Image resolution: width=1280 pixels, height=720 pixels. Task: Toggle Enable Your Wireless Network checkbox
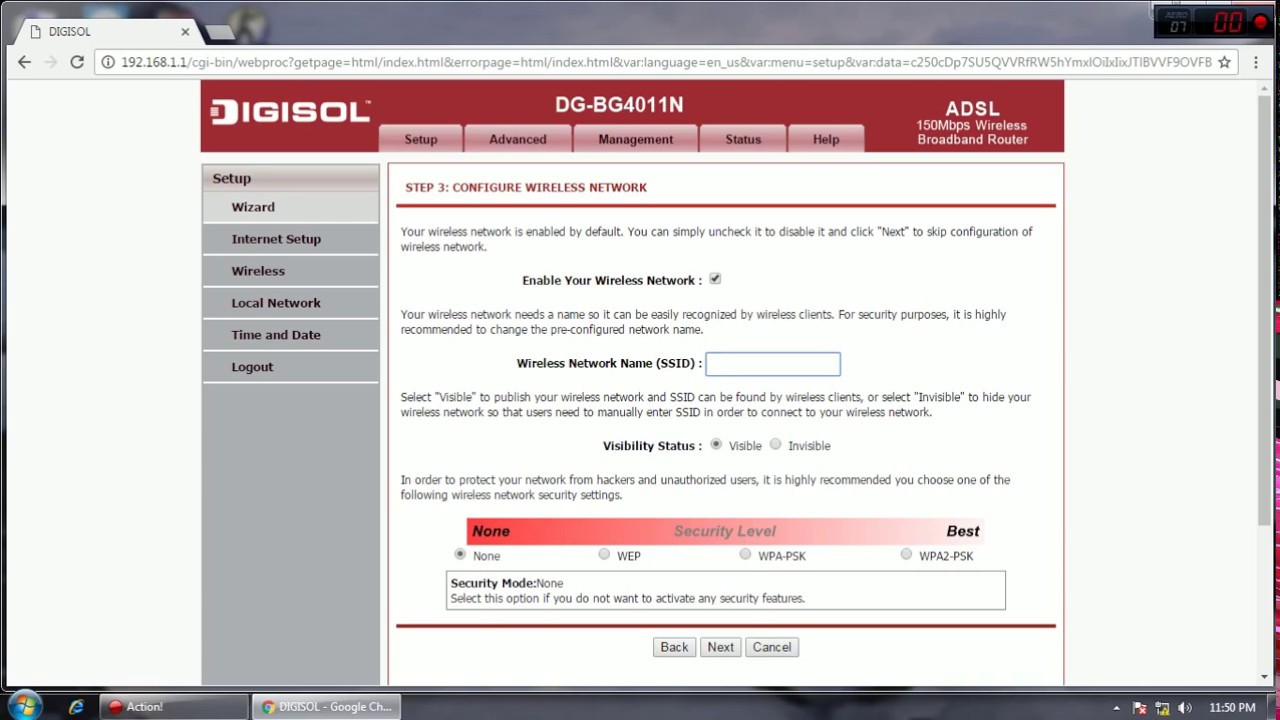[x=715, y=280]
